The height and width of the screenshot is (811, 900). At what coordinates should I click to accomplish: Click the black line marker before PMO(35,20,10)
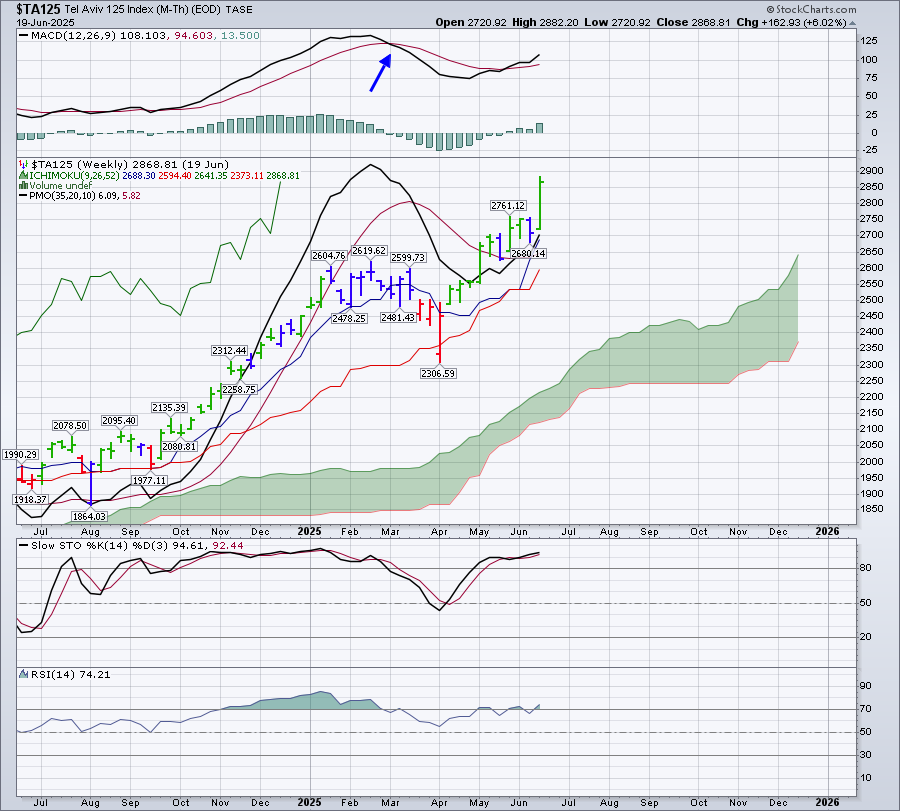point(24,196)
